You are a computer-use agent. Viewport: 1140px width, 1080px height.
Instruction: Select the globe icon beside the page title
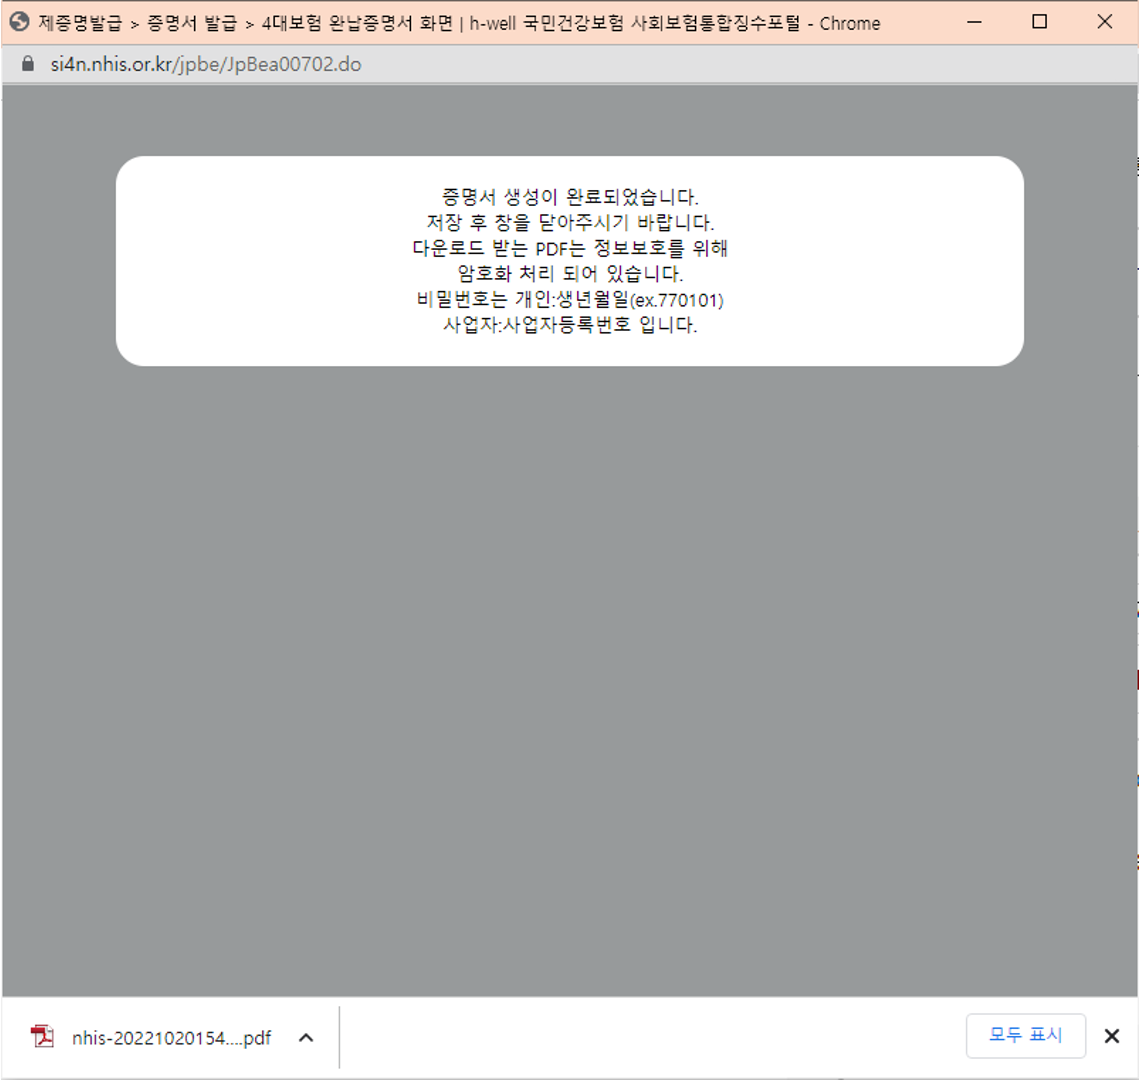[16, 22]
